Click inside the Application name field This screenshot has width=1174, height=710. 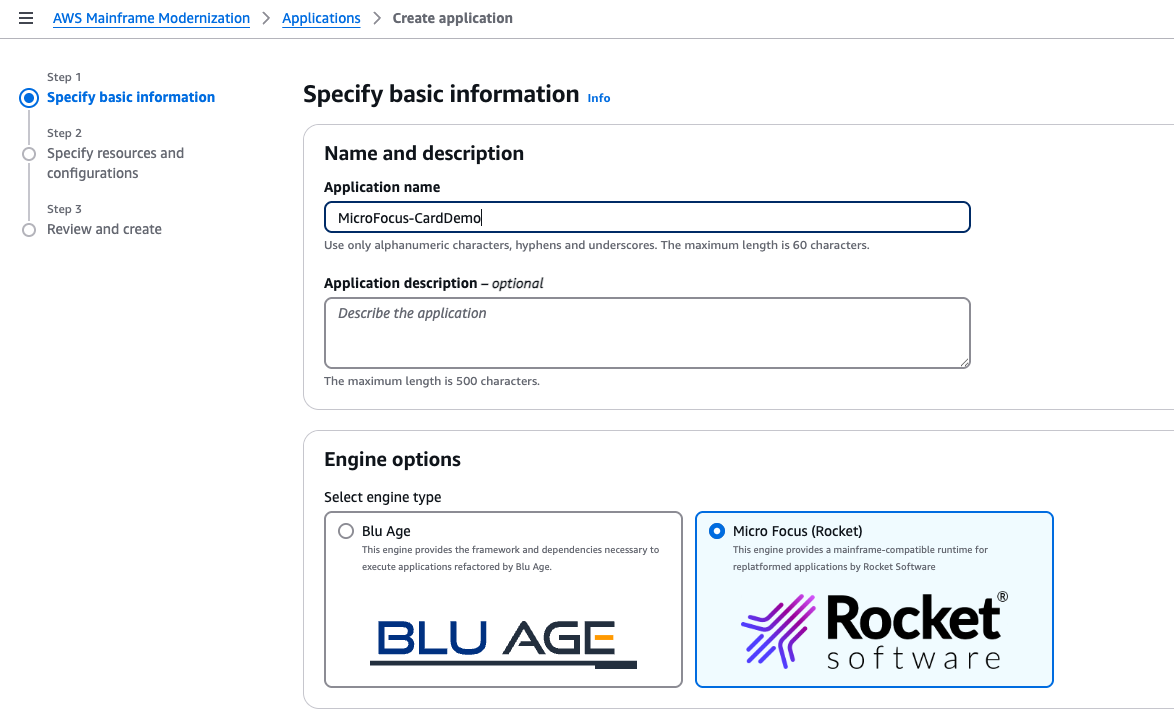click(647, 217)
